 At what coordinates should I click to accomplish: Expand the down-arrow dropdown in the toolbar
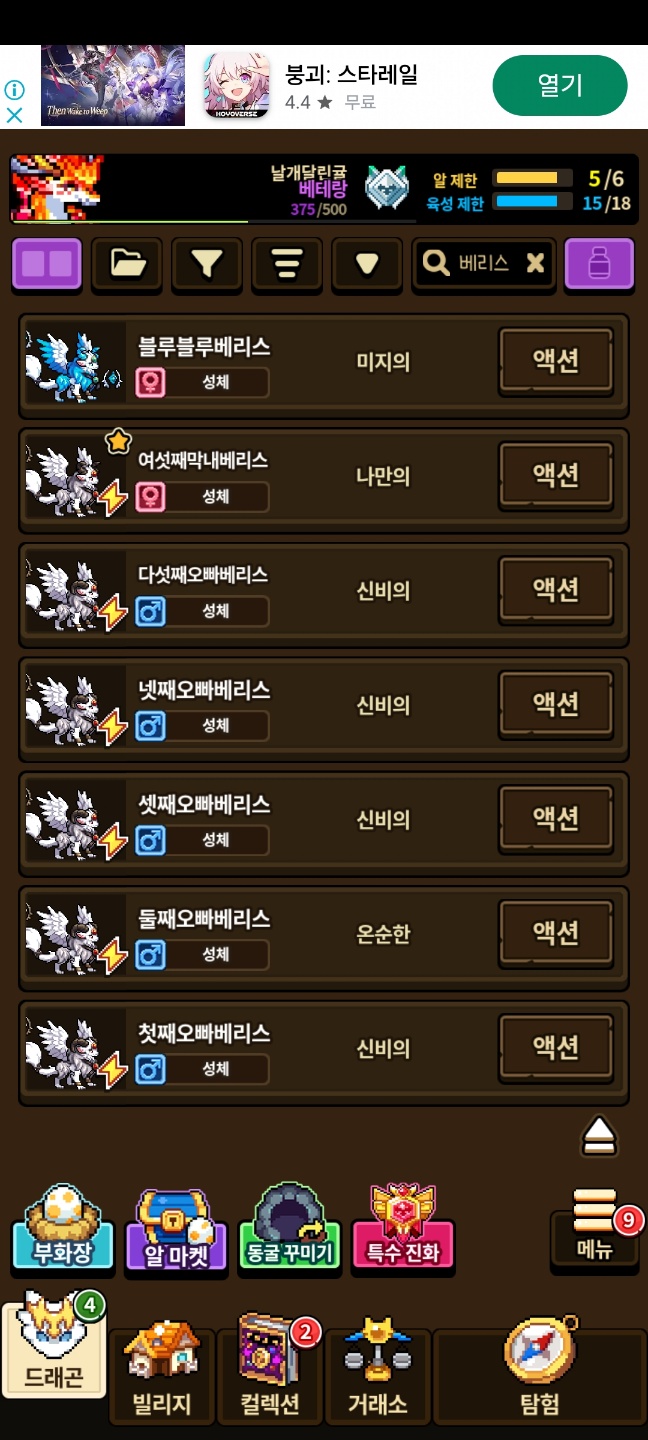tap(367, 264)
